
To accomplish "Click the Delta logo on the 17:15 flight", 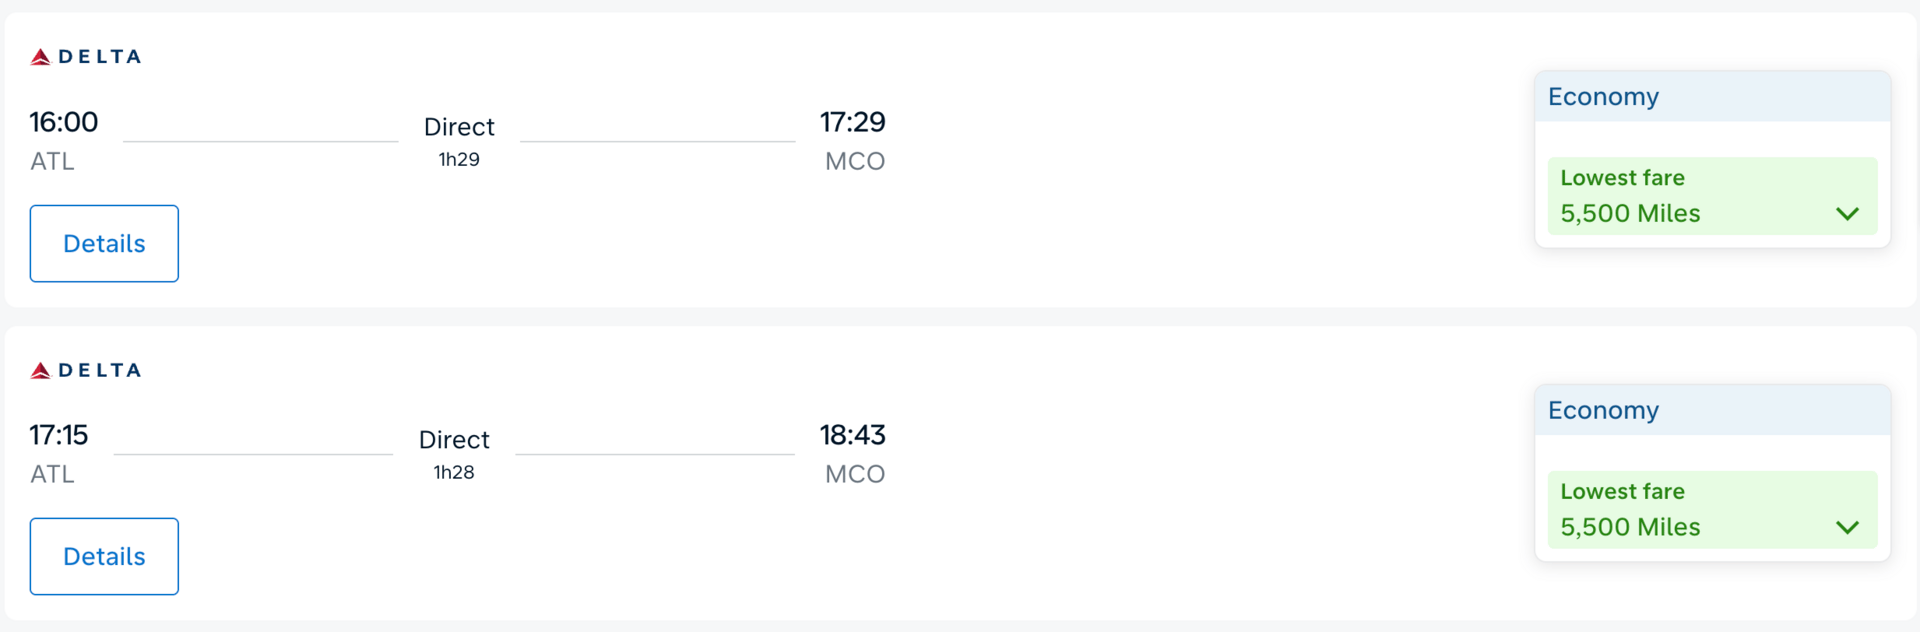I will click(x=86, y=371).
